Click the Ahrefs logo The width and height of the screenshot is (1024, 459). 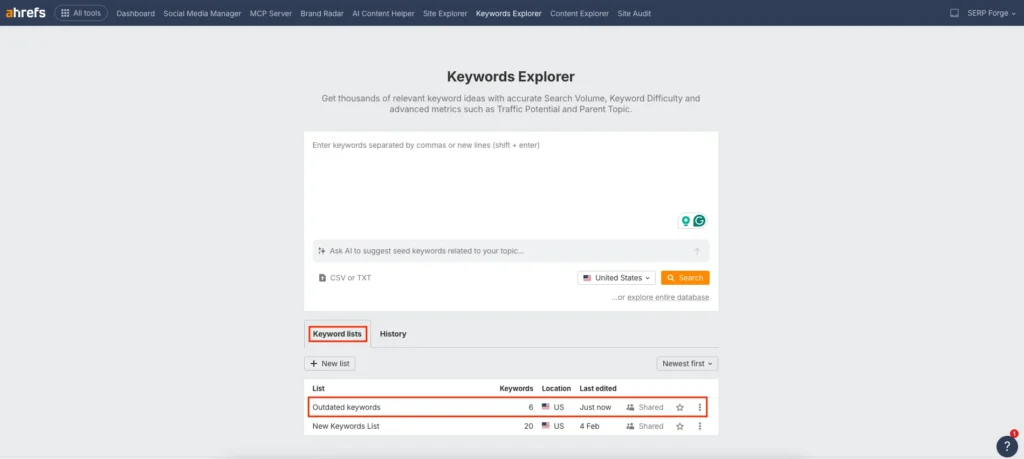point(25,13)
